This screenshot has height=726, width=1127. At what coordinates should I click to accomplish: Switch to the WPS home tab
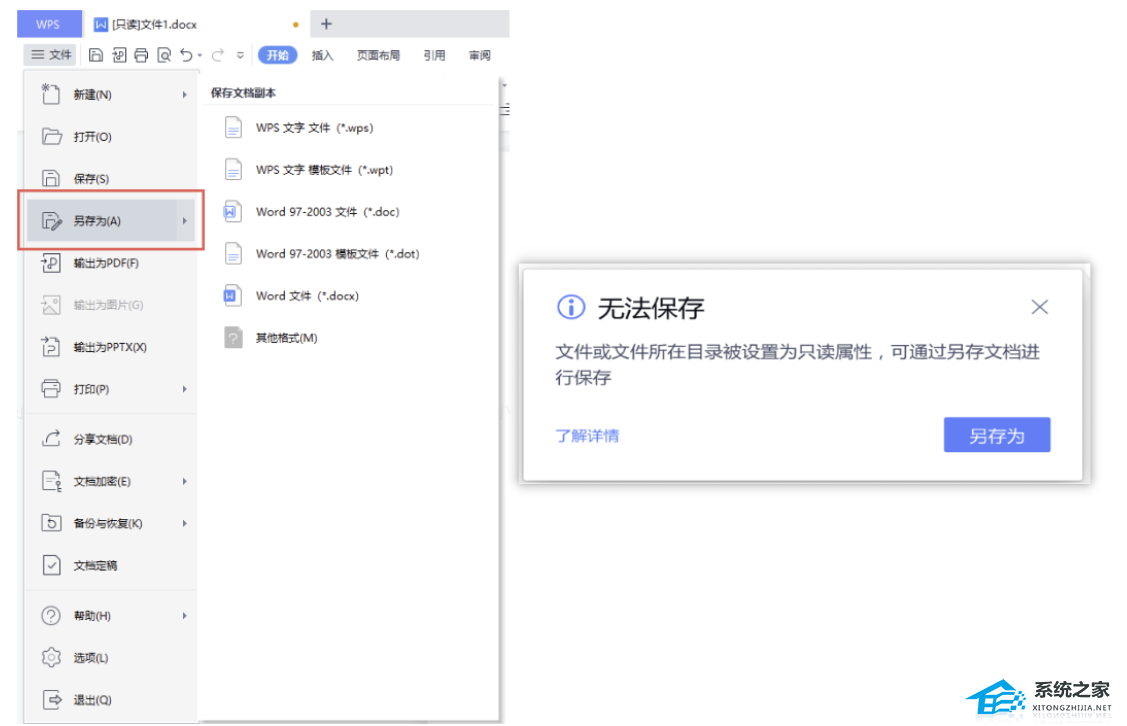(x=49, y=24)
